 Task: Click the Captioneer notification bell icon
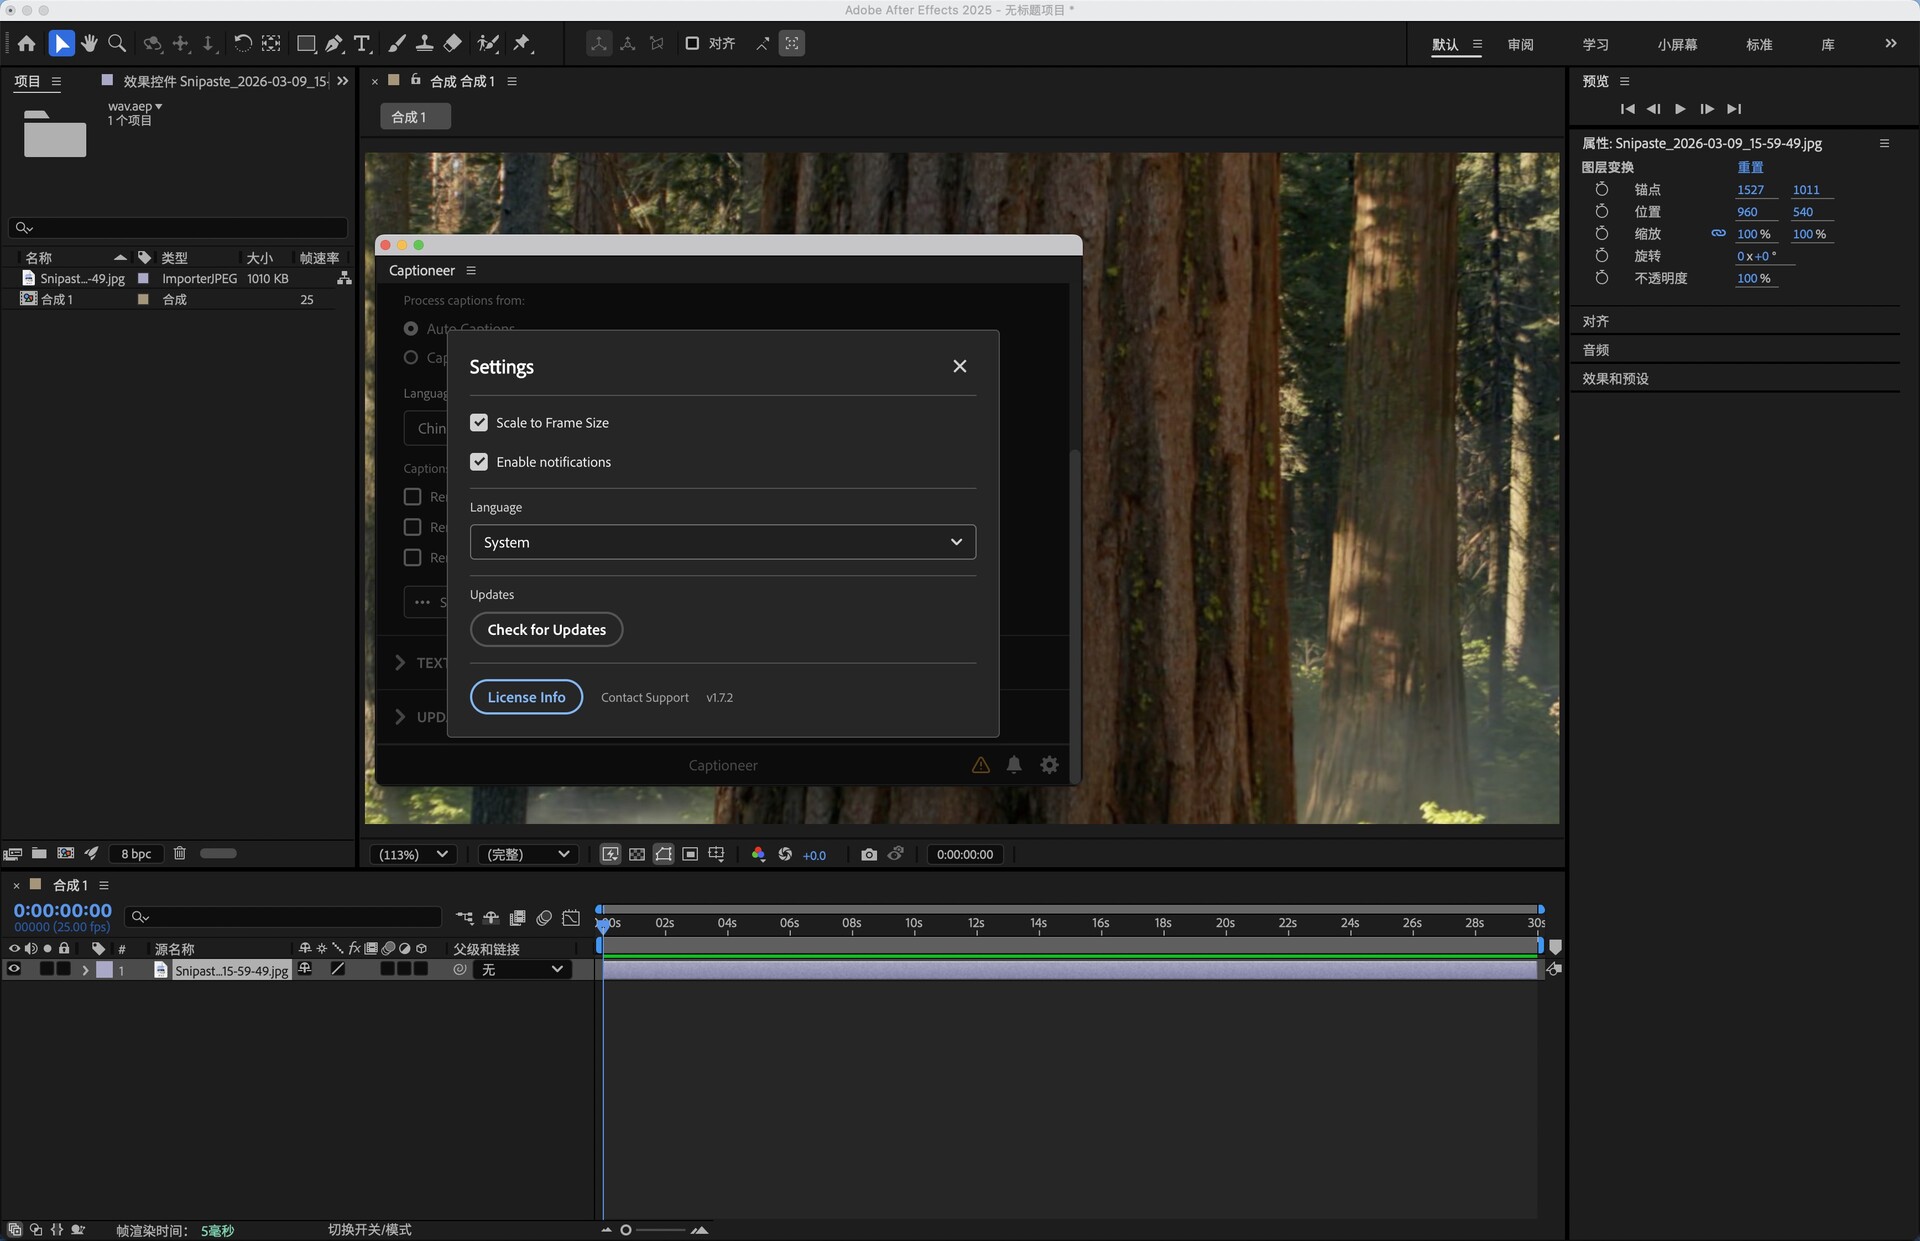[x=1014, y=765]
